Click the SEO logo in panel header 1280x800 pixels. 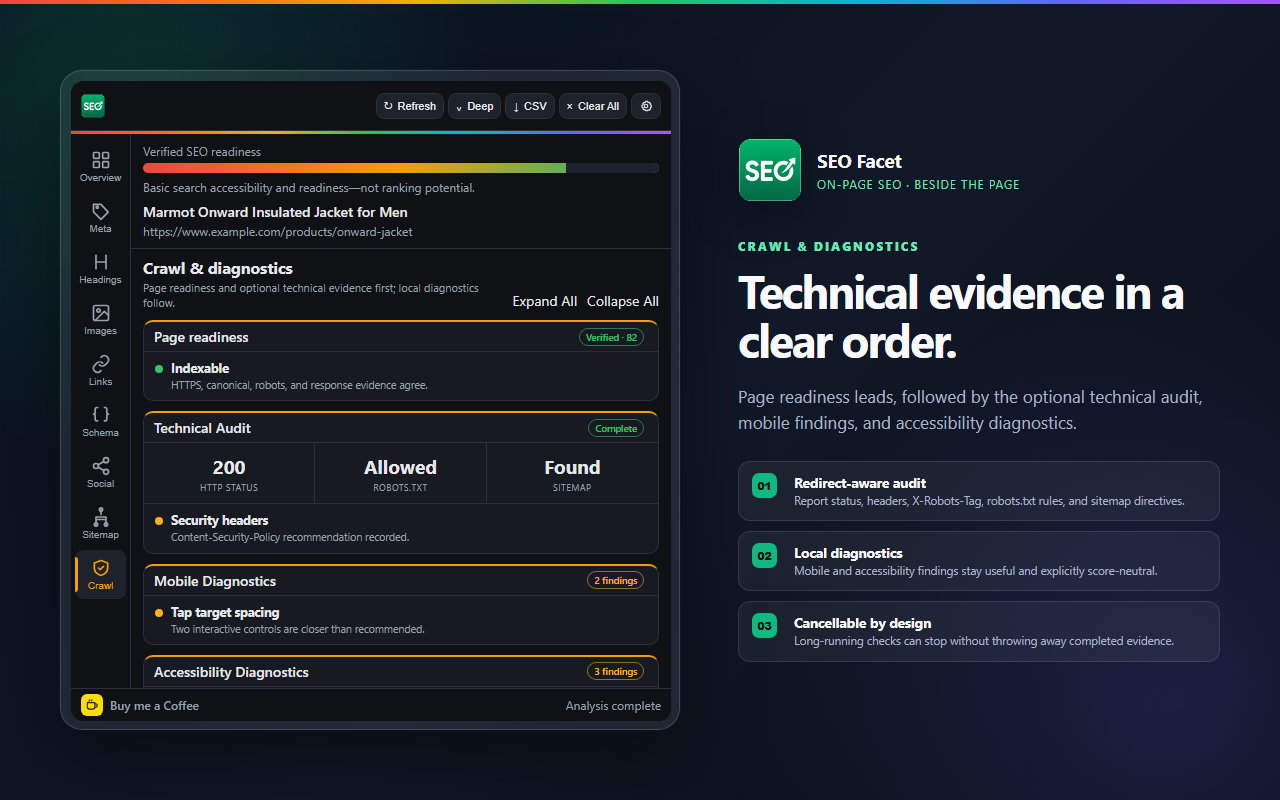tap(93, 106)
